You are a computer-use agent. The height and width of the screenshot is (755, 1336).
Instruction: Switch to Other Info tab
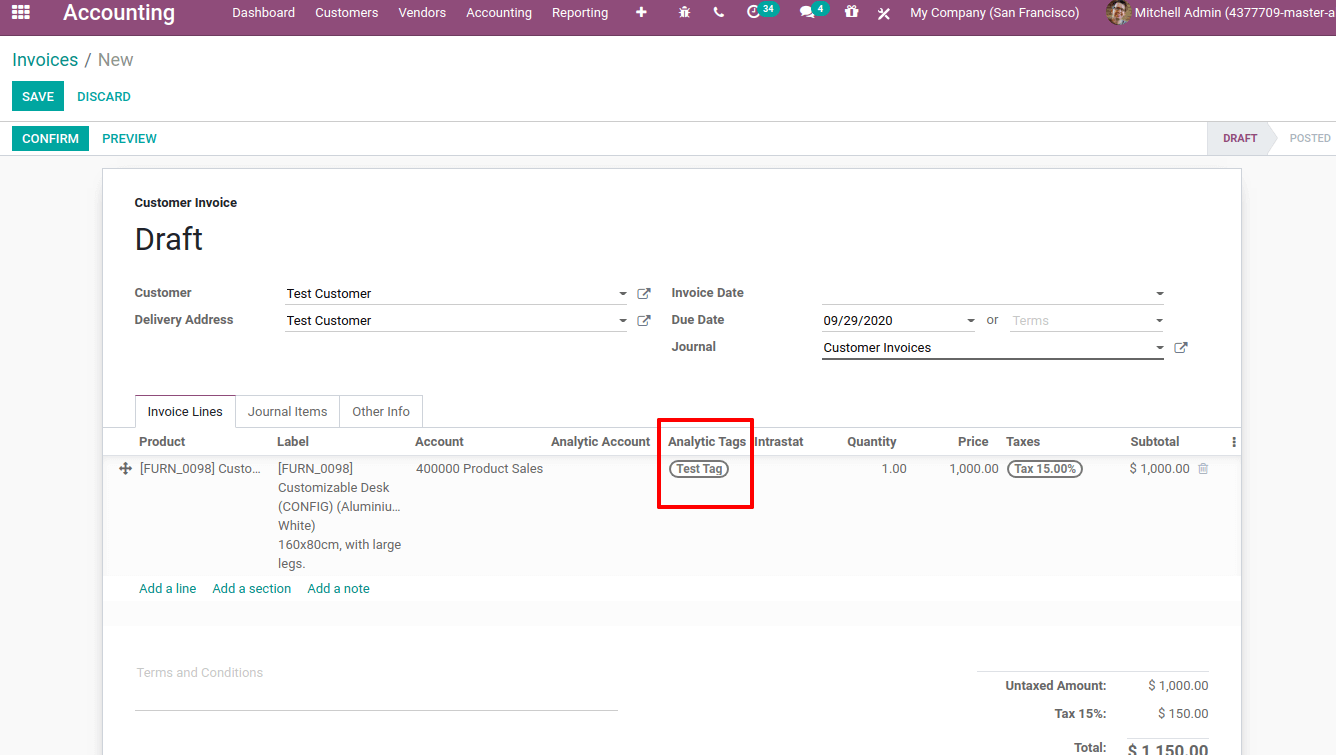pyautogui.click(x=381, y=412)
